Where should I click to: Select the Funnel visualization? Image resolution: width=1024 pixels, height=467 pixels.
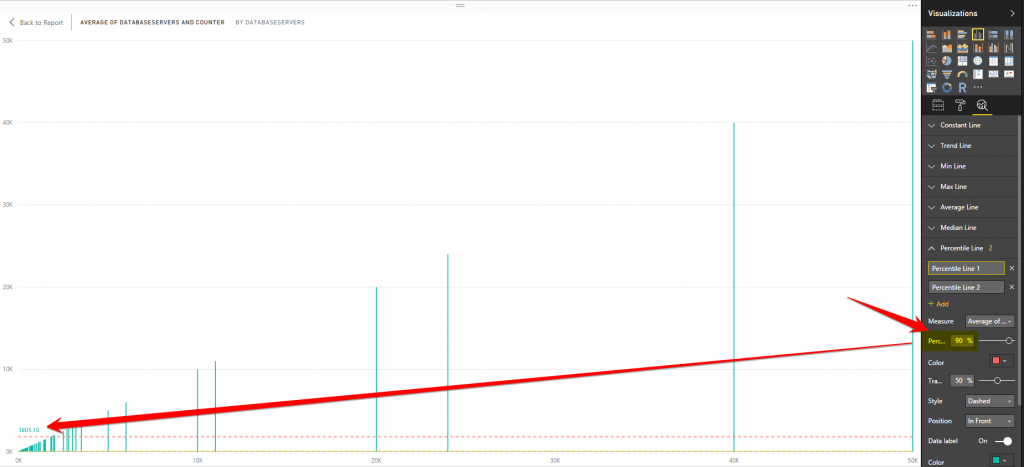click(x=947, y=74)
